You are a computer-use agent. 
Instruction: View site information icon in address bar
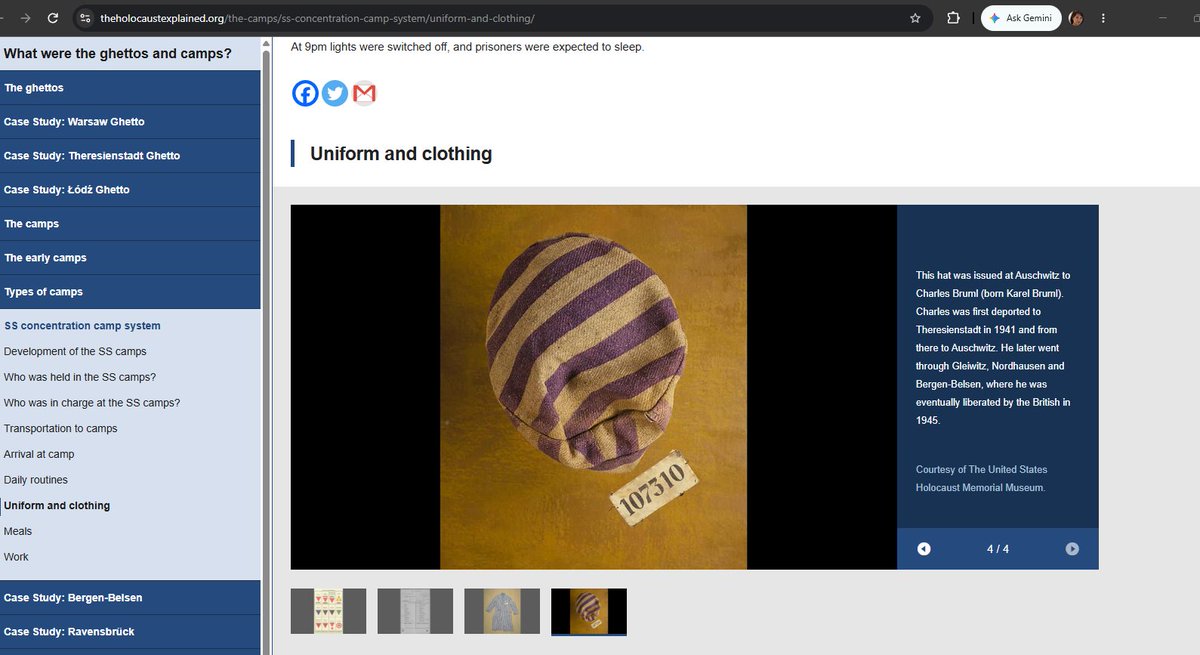pyautogui.click(x=86, y=18)
